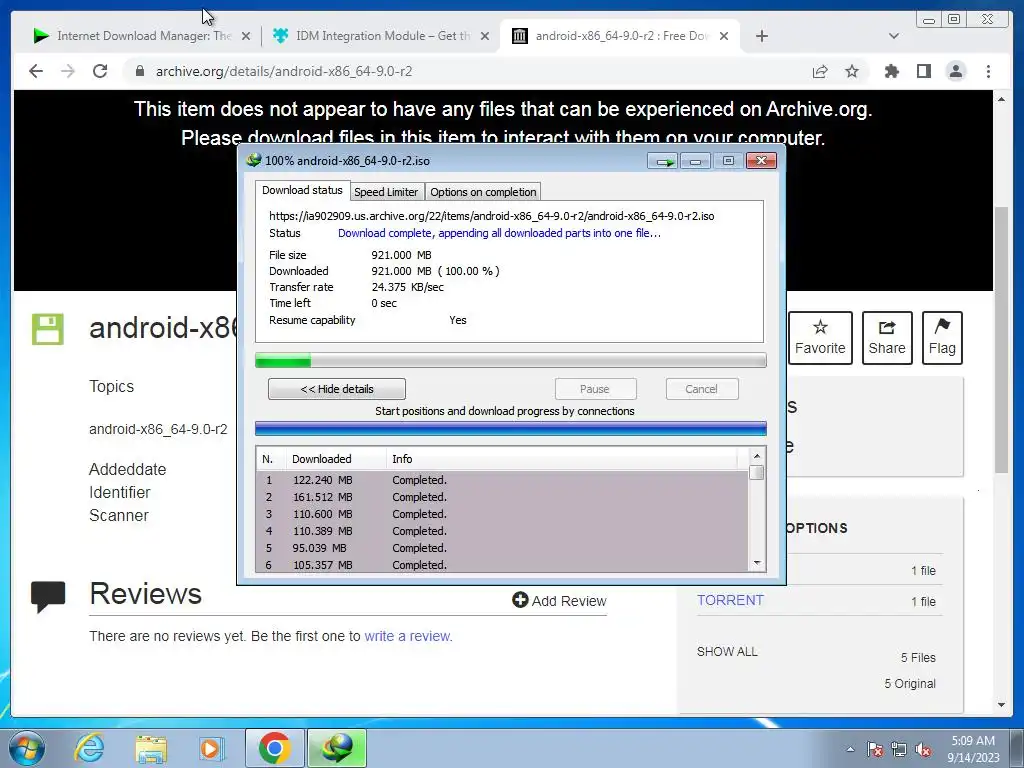Screen dimensions: 1024x768
Task: Open the Options on completion tab
Action: tap(483, 192)
